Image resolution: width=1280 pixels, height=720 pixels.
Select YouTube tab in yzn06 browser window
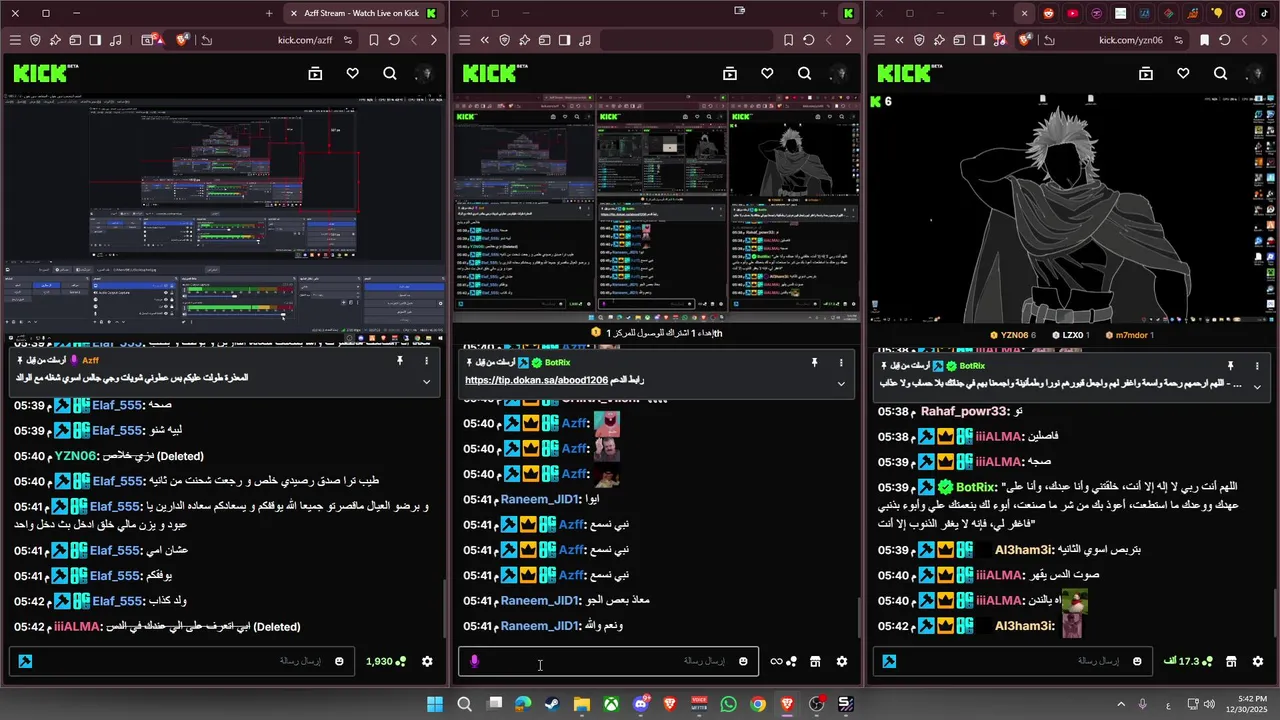tap(1072, 13)
